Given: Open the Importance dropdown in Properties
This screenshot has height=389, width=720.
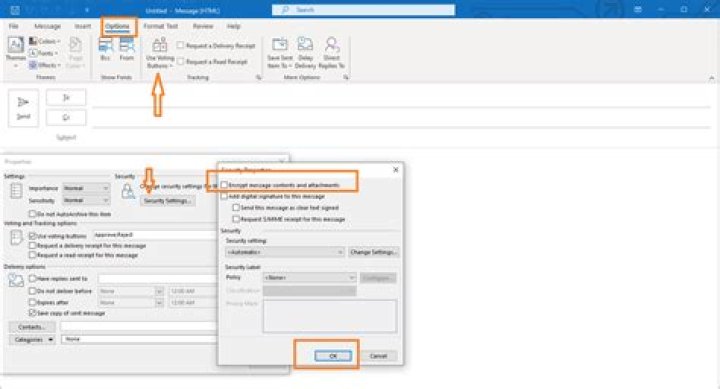Looking at the screenshot, I should pyautogui.click(x=86, y=188).
